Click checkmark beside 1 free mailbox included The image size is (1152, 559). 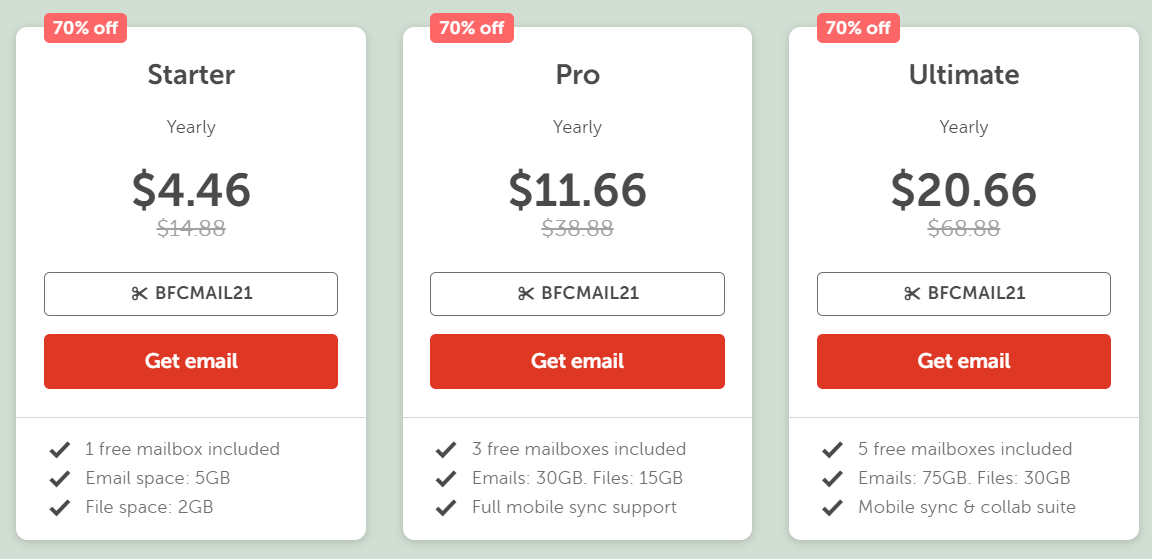pyautogui.click(x=60, y=450)
